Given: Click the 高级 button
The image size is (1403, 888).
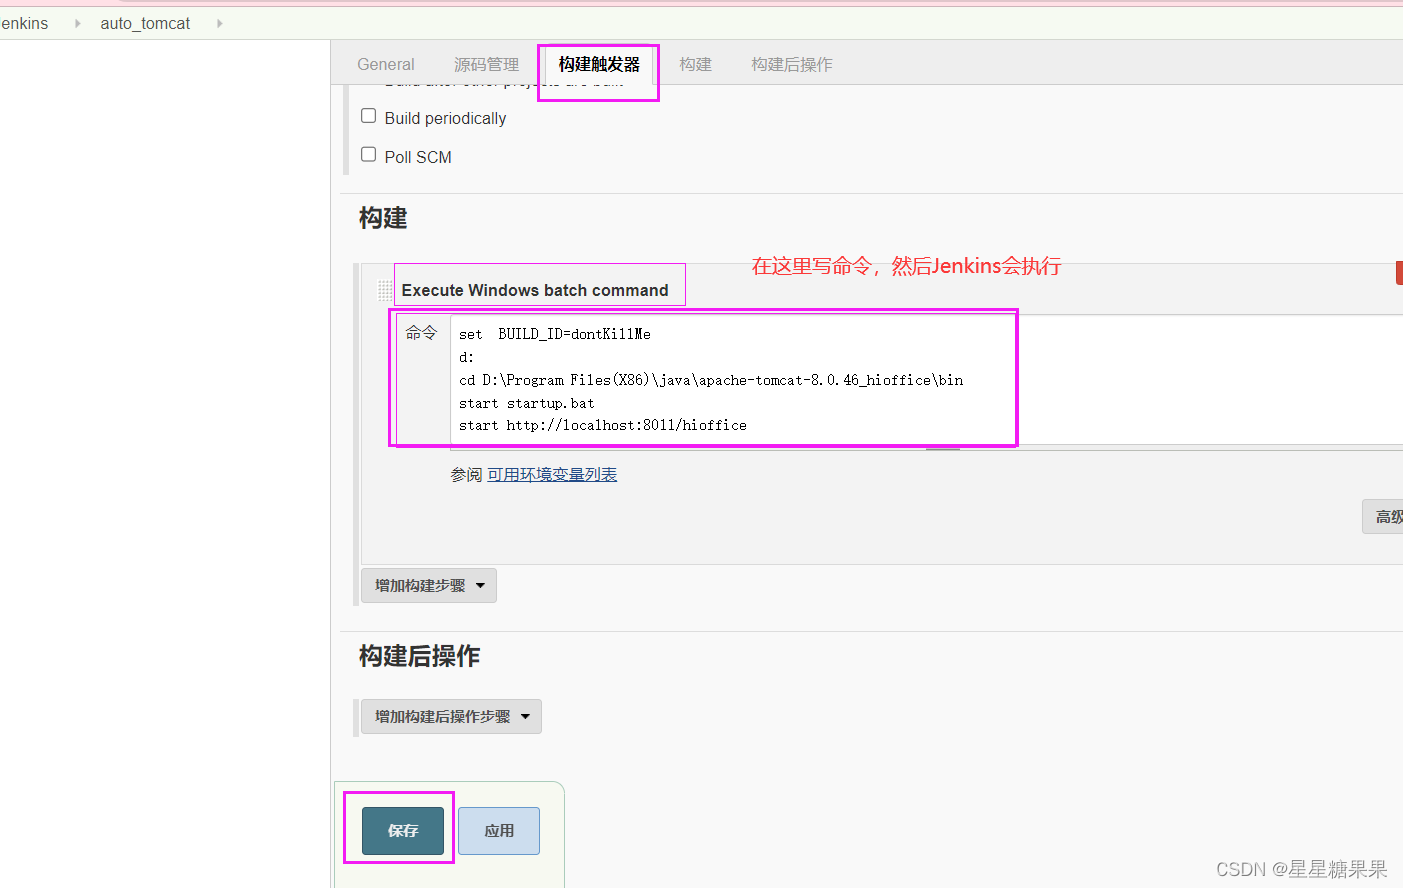Looking at the screenshot, I should (1389, 516).
